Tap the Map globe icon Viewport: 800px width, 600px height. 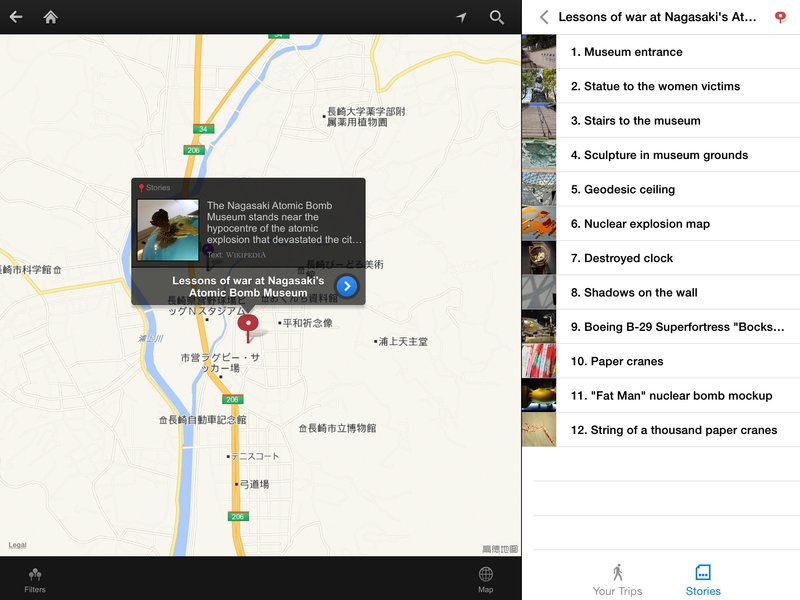pyautogui.click(x=486, y=580)
